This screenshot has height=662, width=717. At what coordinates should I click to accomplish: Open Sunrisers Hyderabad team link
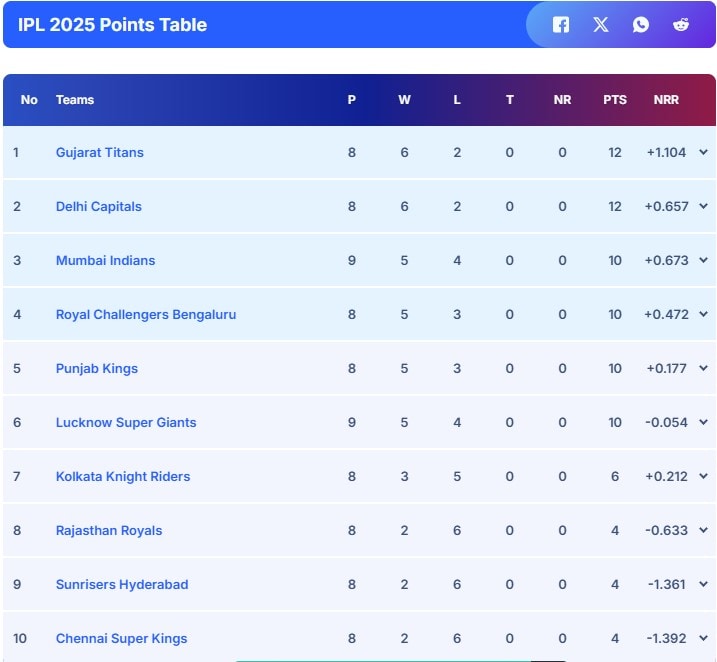(122, 585)
